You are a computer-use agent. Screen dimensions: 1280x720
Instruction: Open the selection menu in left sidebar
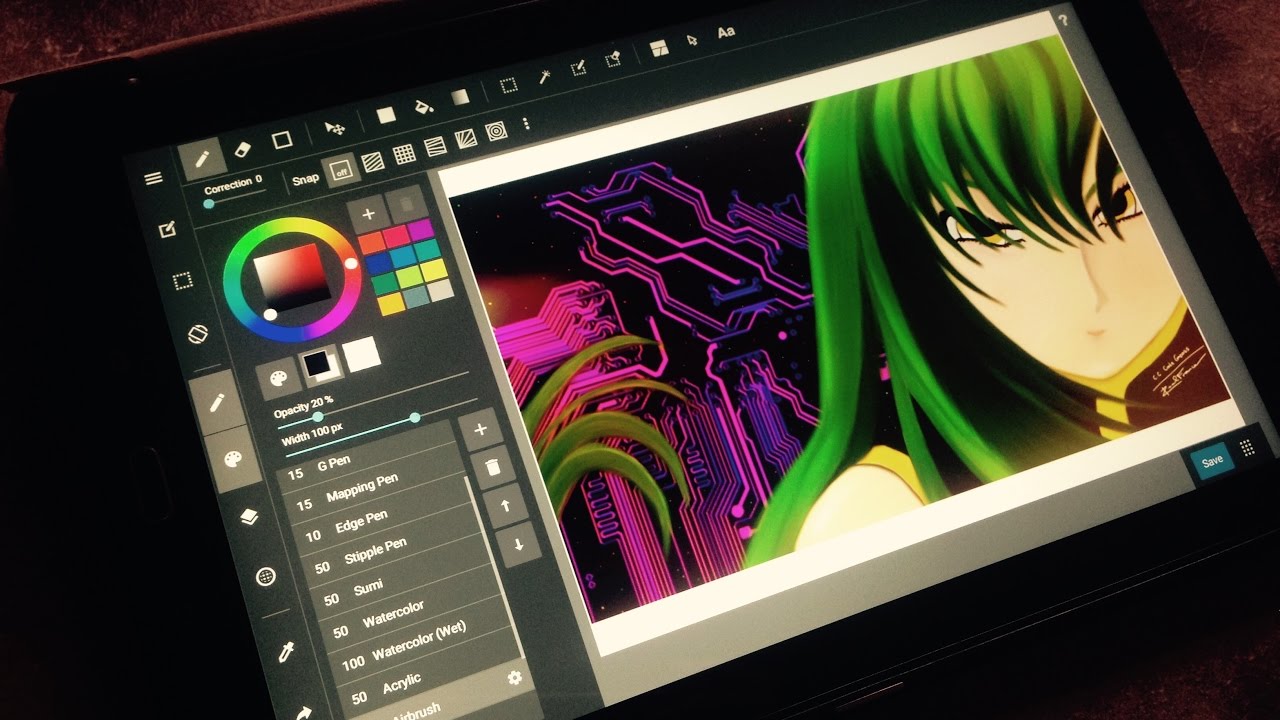tap(183, 281)
